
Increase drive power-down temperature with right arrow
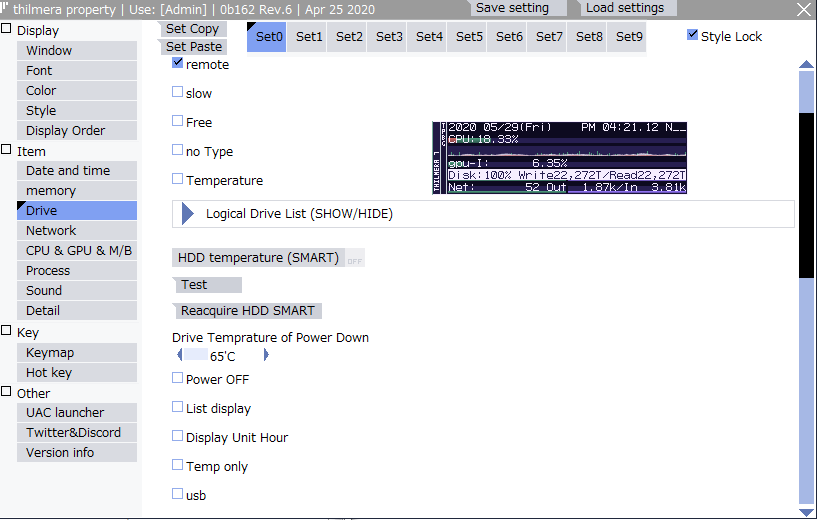click(266, 355)
